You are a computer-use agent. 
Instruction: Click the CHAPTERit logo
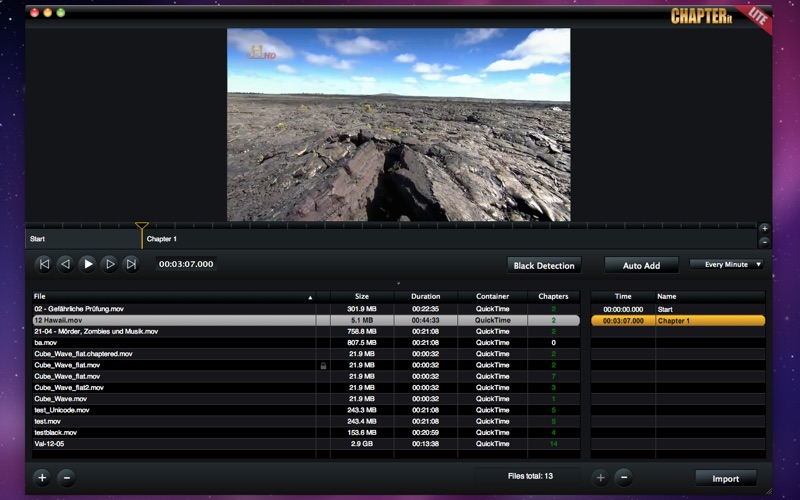[702, 16]
